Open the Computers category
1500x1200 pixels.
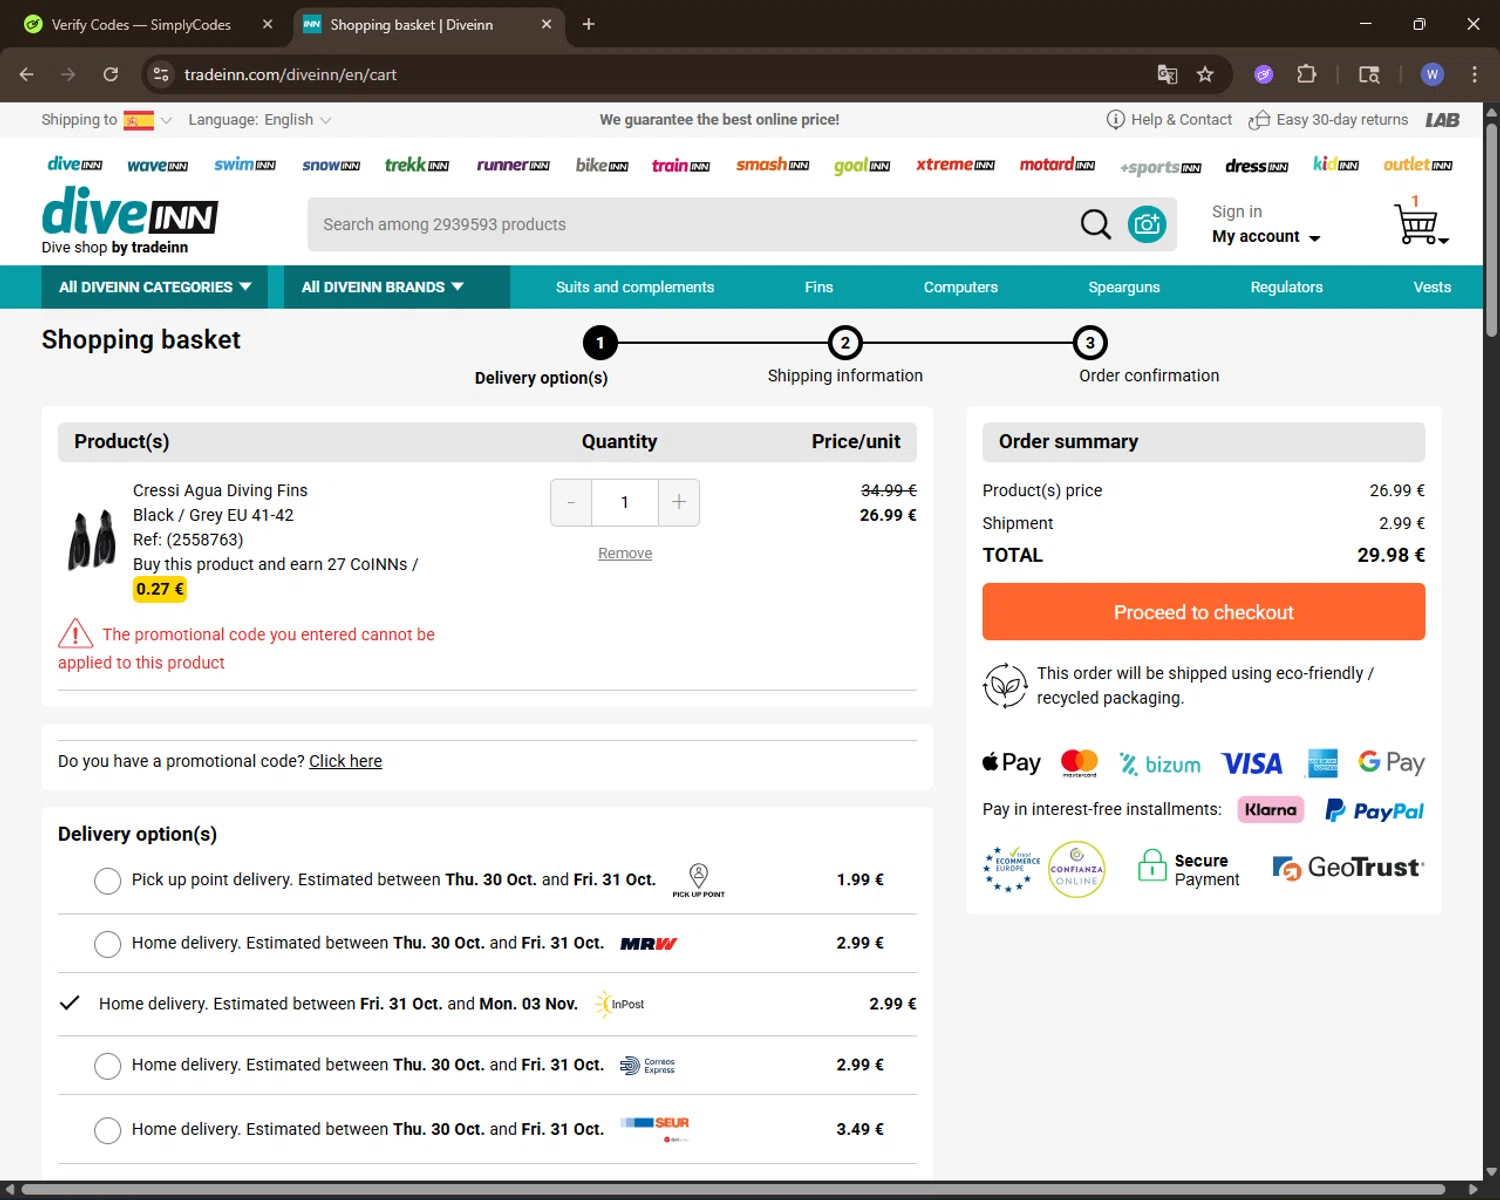click(x=960, y=287)
